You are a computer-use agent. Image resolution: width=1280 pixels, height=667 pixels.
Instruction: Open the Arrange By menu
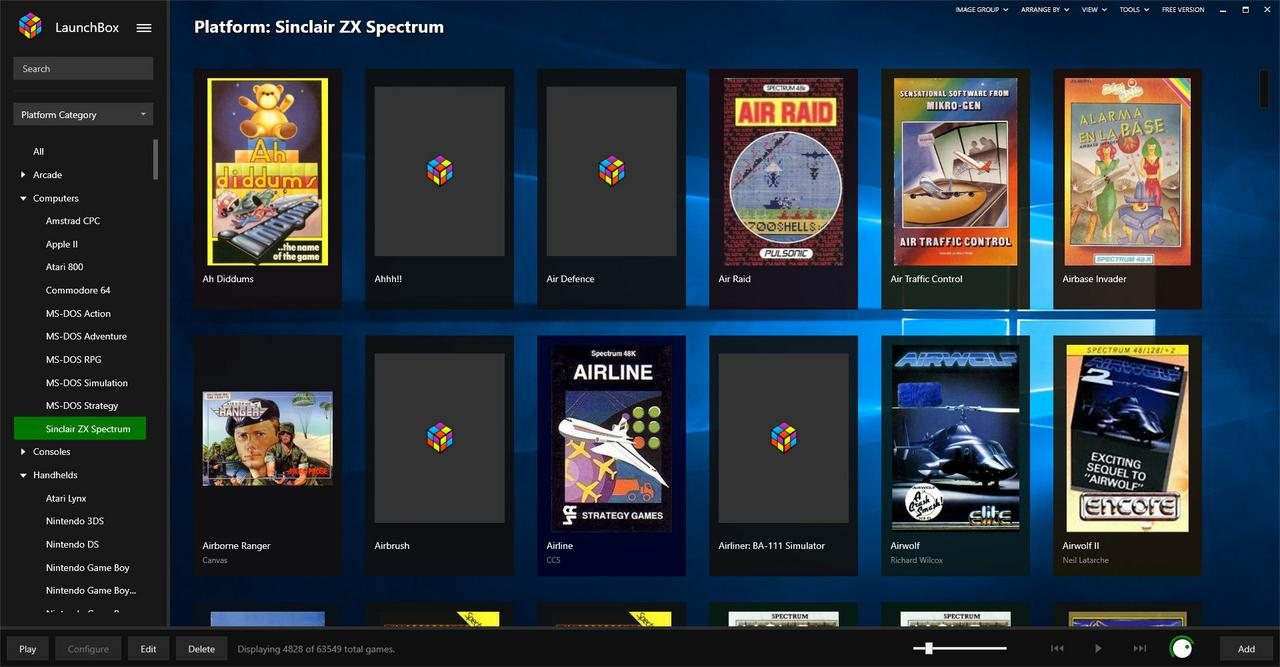click(1045, 10)
